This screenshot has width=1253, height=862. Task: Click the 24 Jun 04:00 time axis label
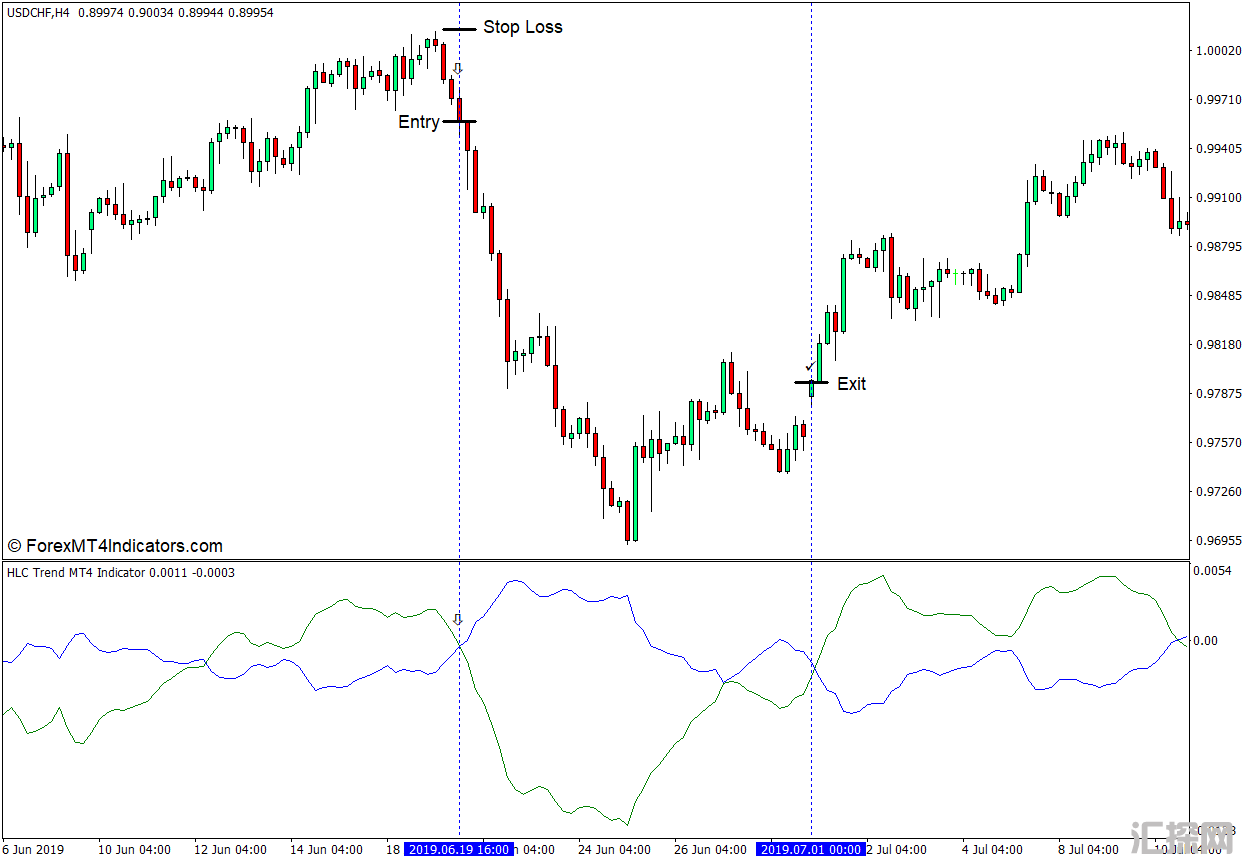coord(616,850)
